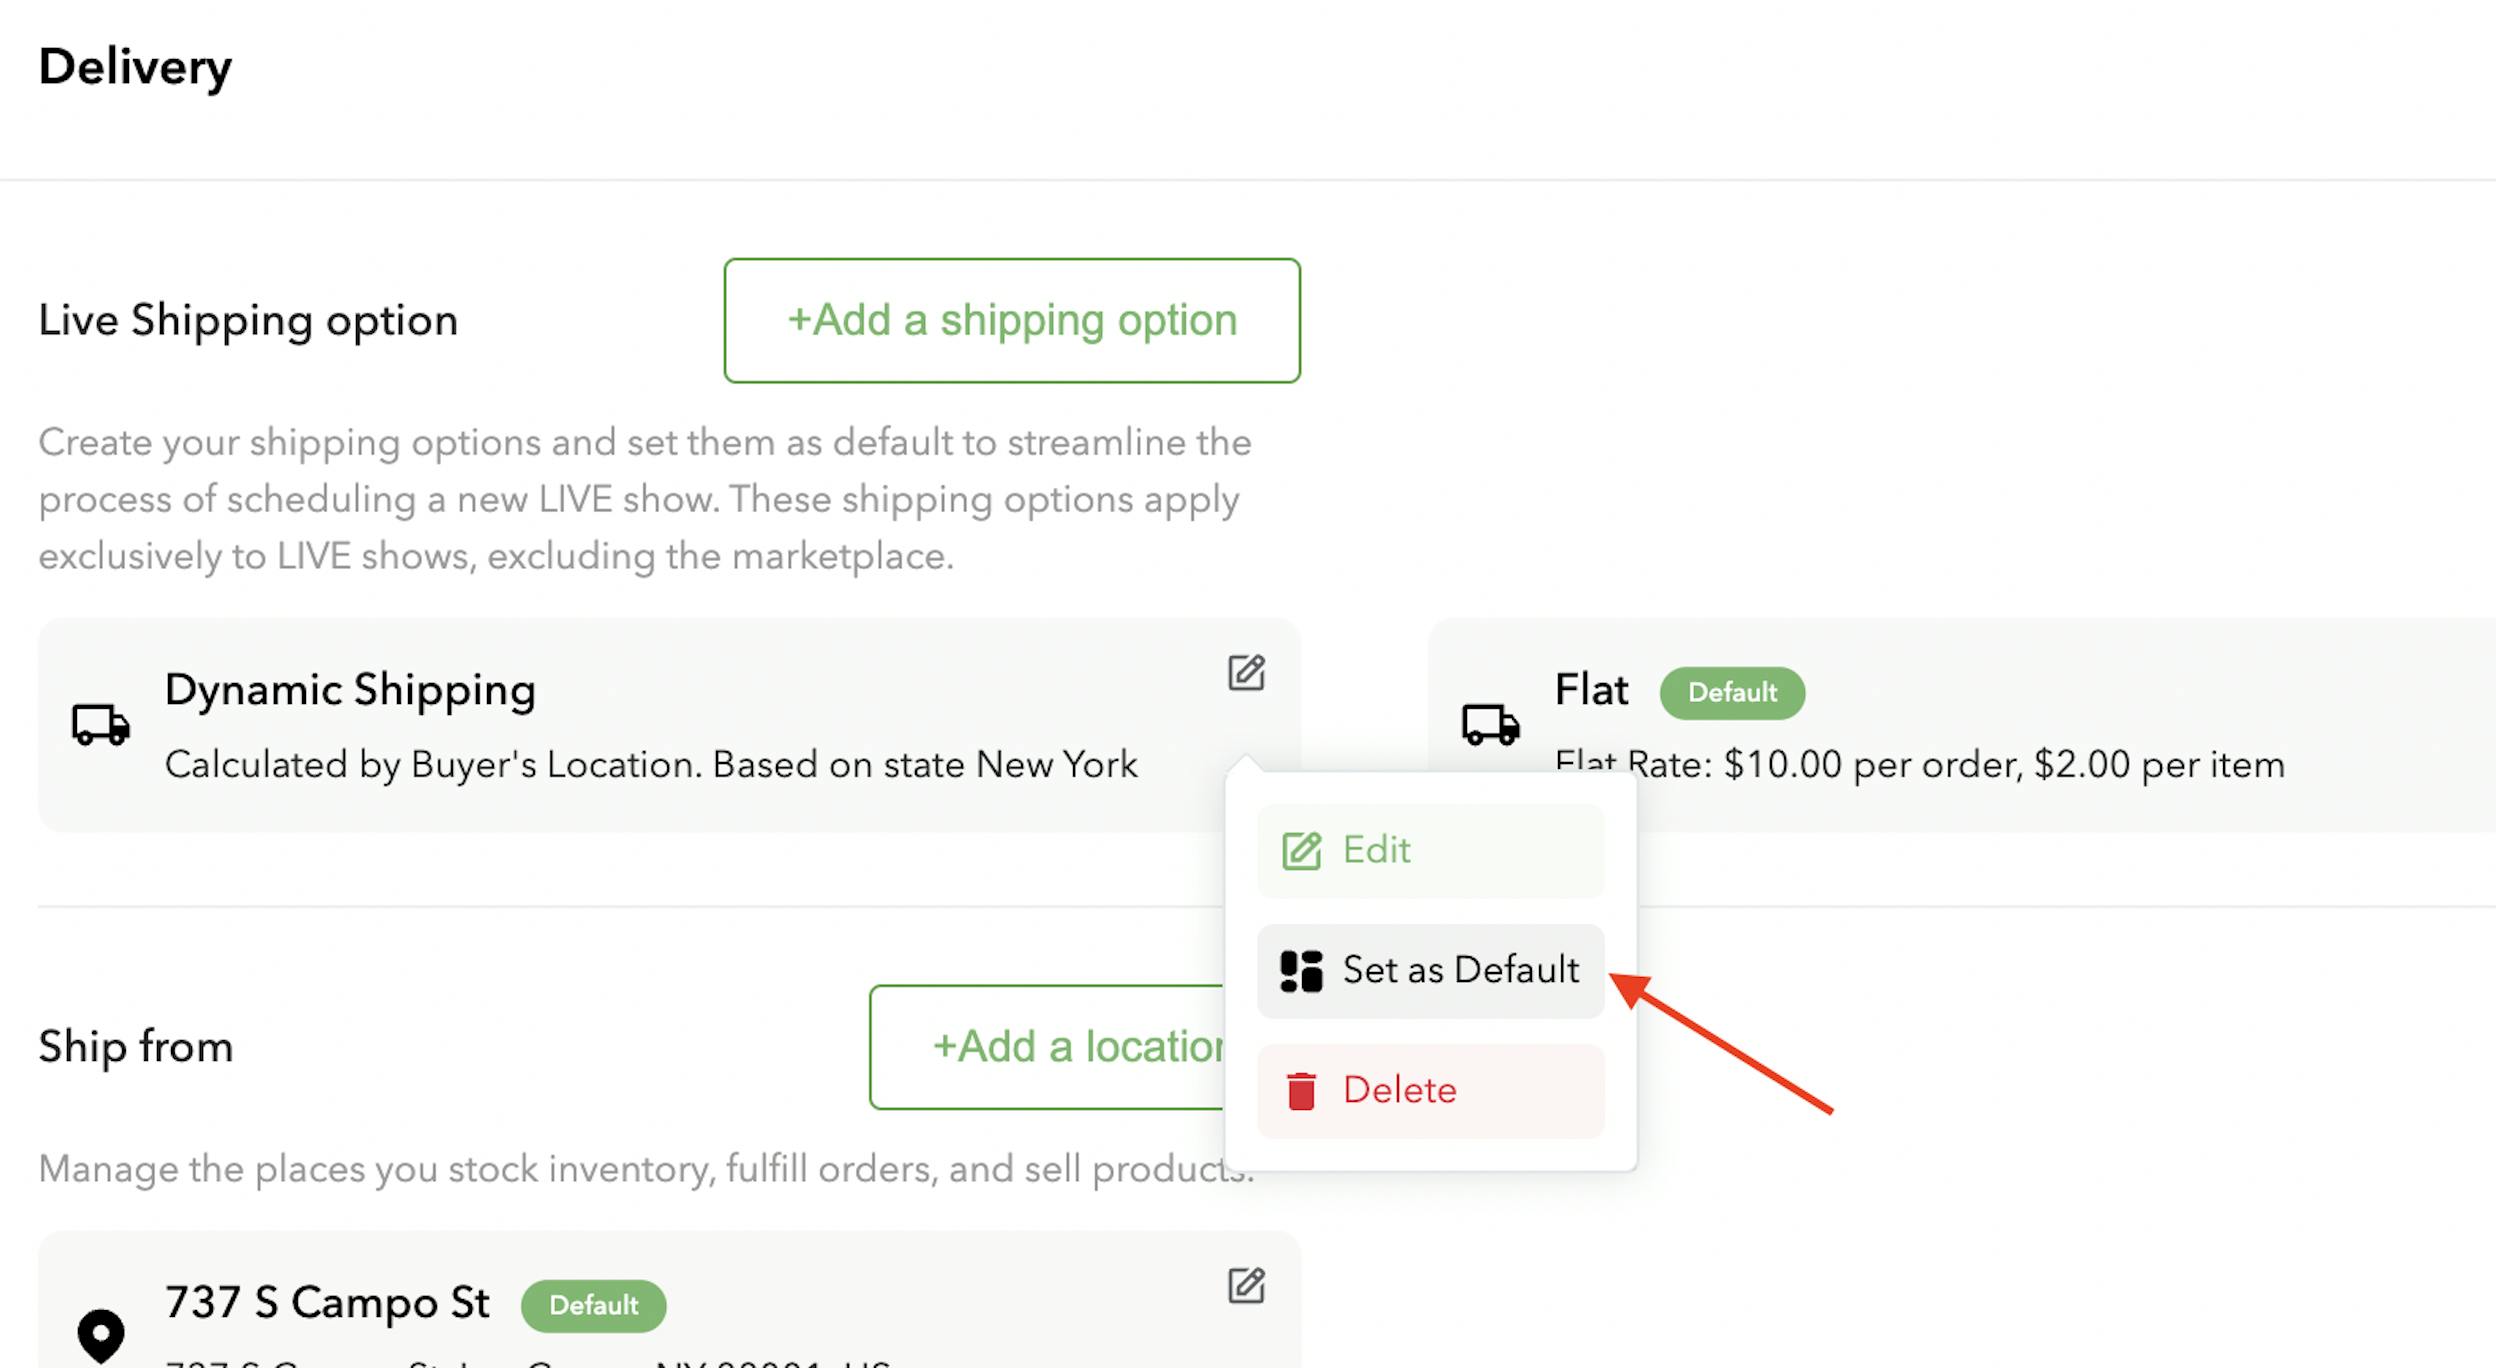Click the Delivery page heading

(135, 67)
